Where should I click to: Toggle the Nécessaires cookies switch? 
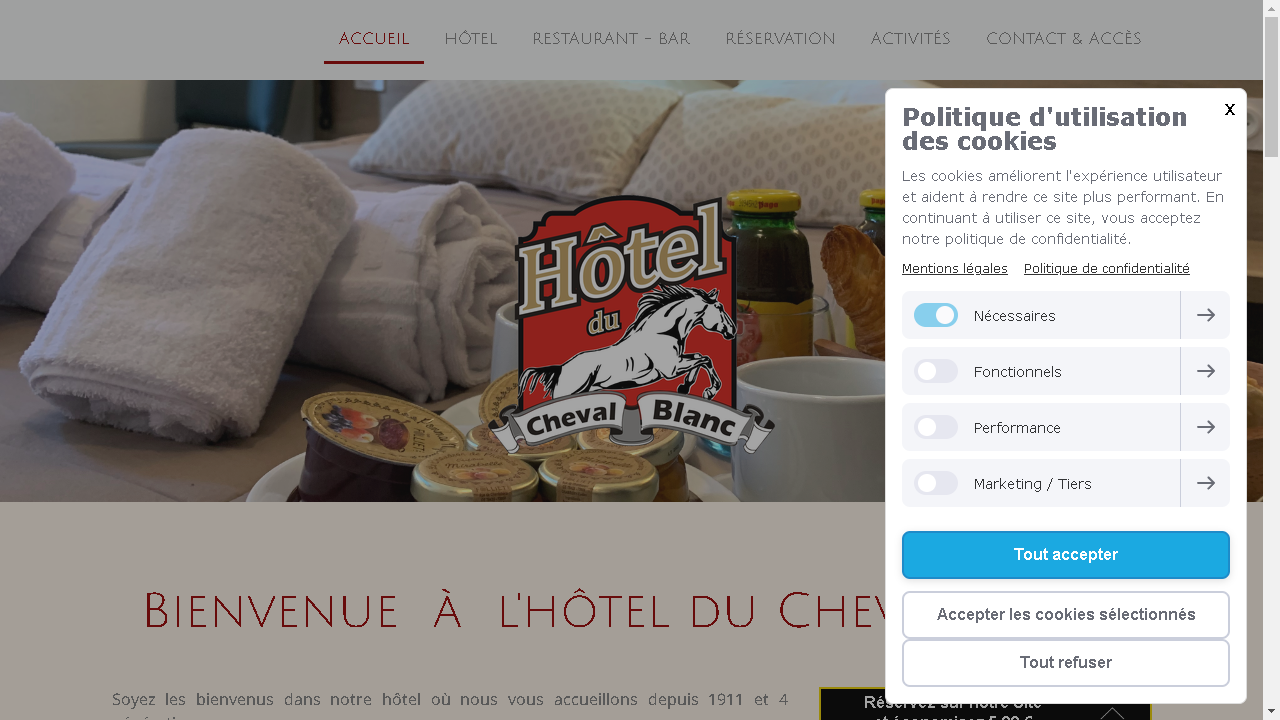click(936, 315)
